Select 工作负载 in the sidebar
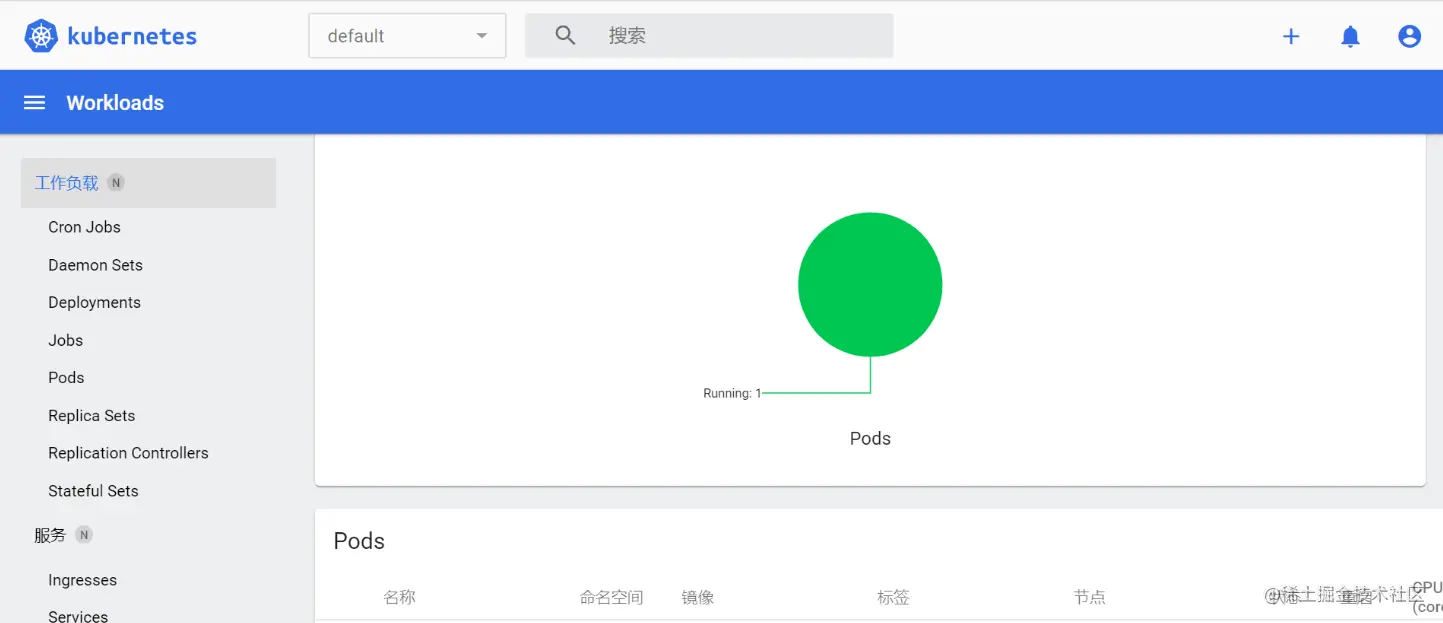Image resolution: width=1443 pixels, height=623 pixels. [148, 183]
